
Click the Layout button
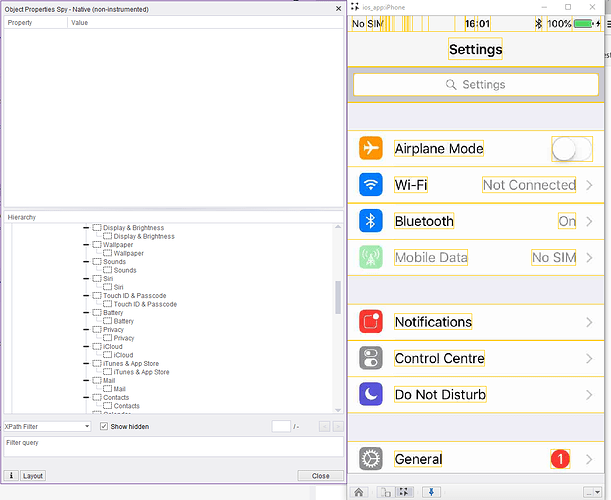(33, 476)
